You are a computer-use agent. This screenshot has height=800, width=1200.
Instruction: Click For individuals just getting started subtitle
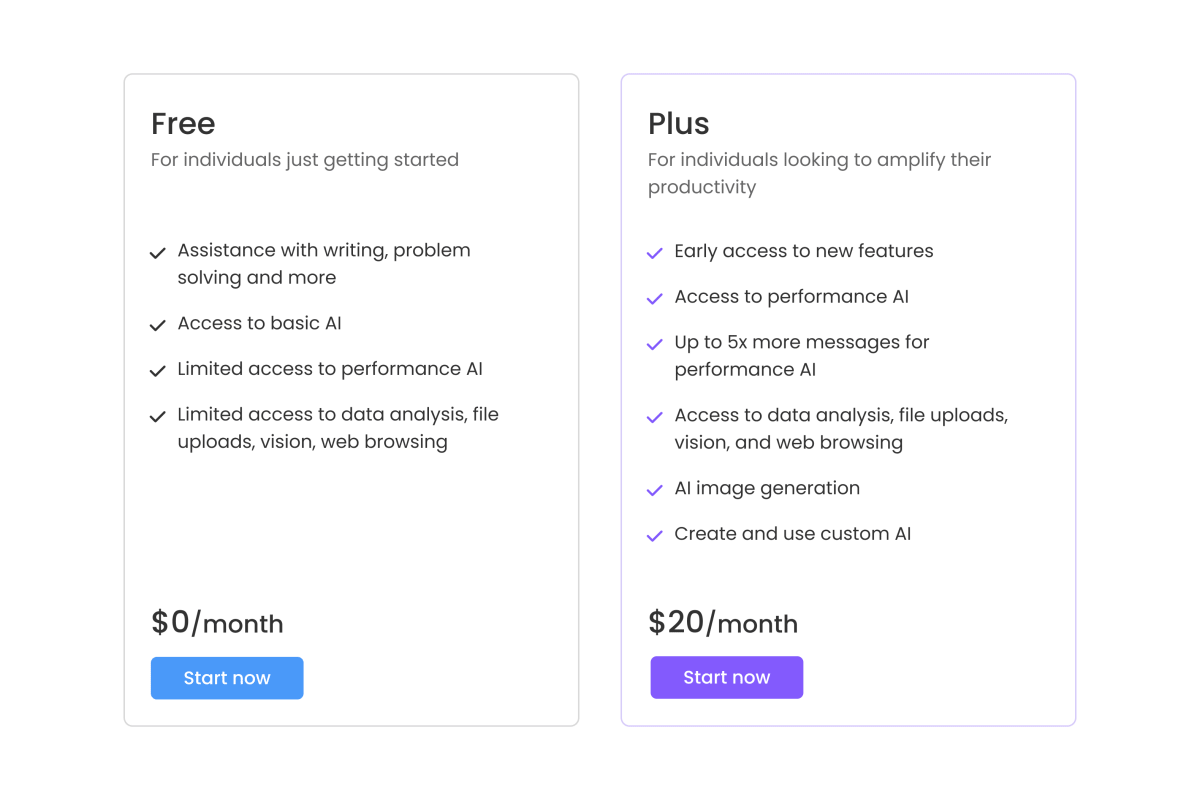pyautogui.click(x=305, y=160)
